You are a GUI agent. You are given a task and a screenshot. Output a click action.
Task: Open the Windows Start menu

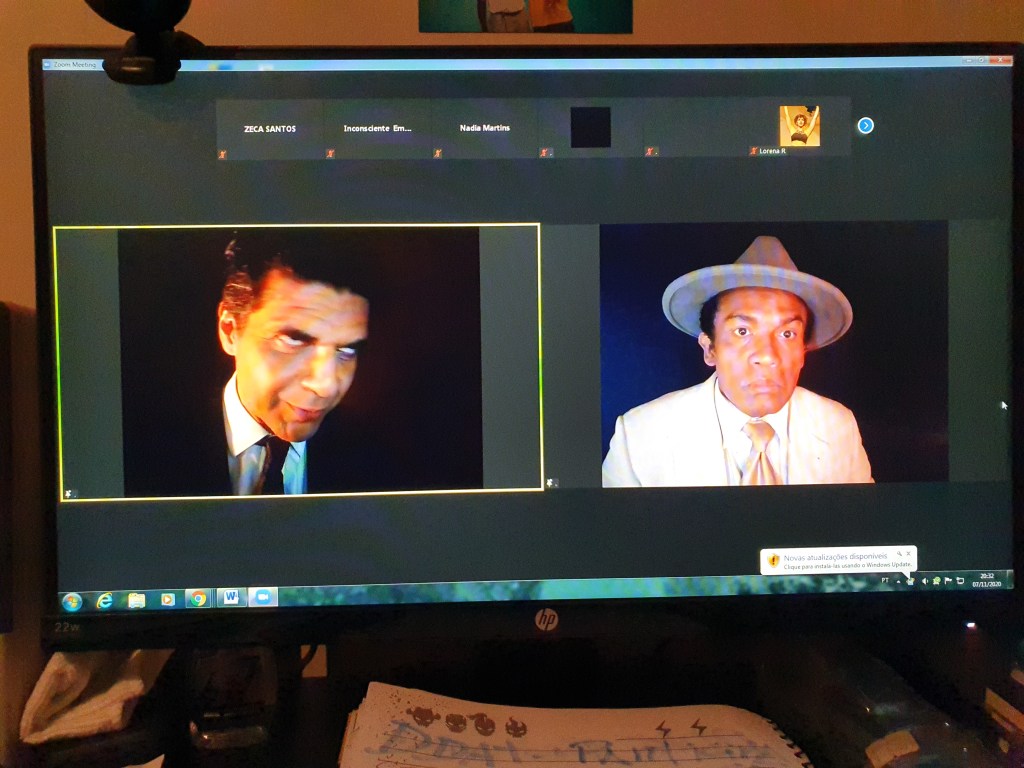(x=72, y=601)
